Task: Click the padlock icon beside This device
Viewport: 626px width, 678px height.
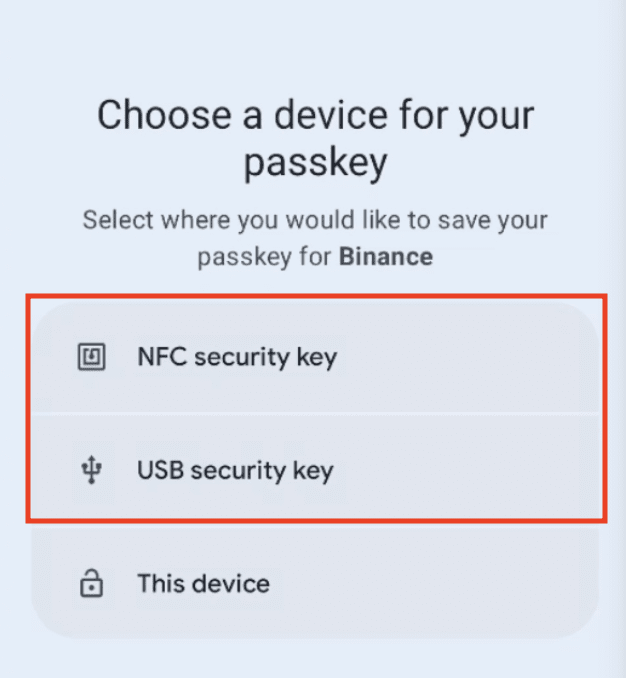Action: pos(92,583)
